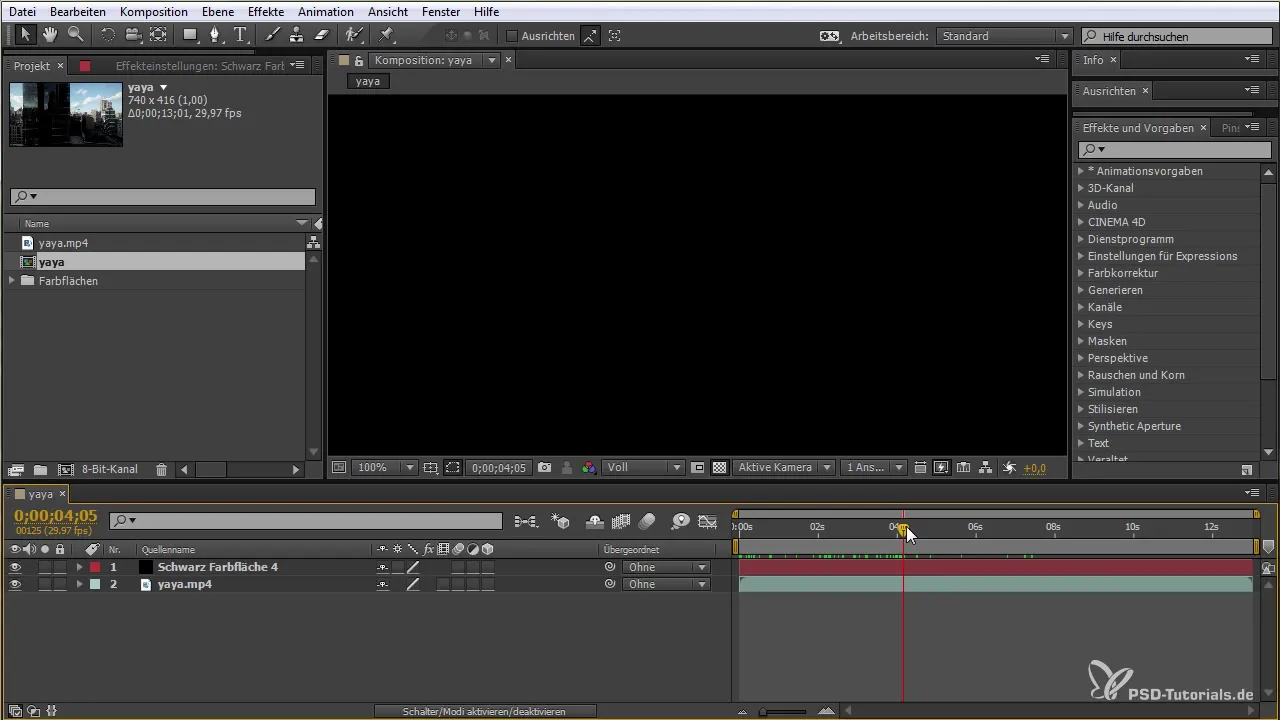Image resolution: width=1280 pixels, height=720 pixels.
Task: Click reset exposure icon in viewer
Action: click(1009, 467)
